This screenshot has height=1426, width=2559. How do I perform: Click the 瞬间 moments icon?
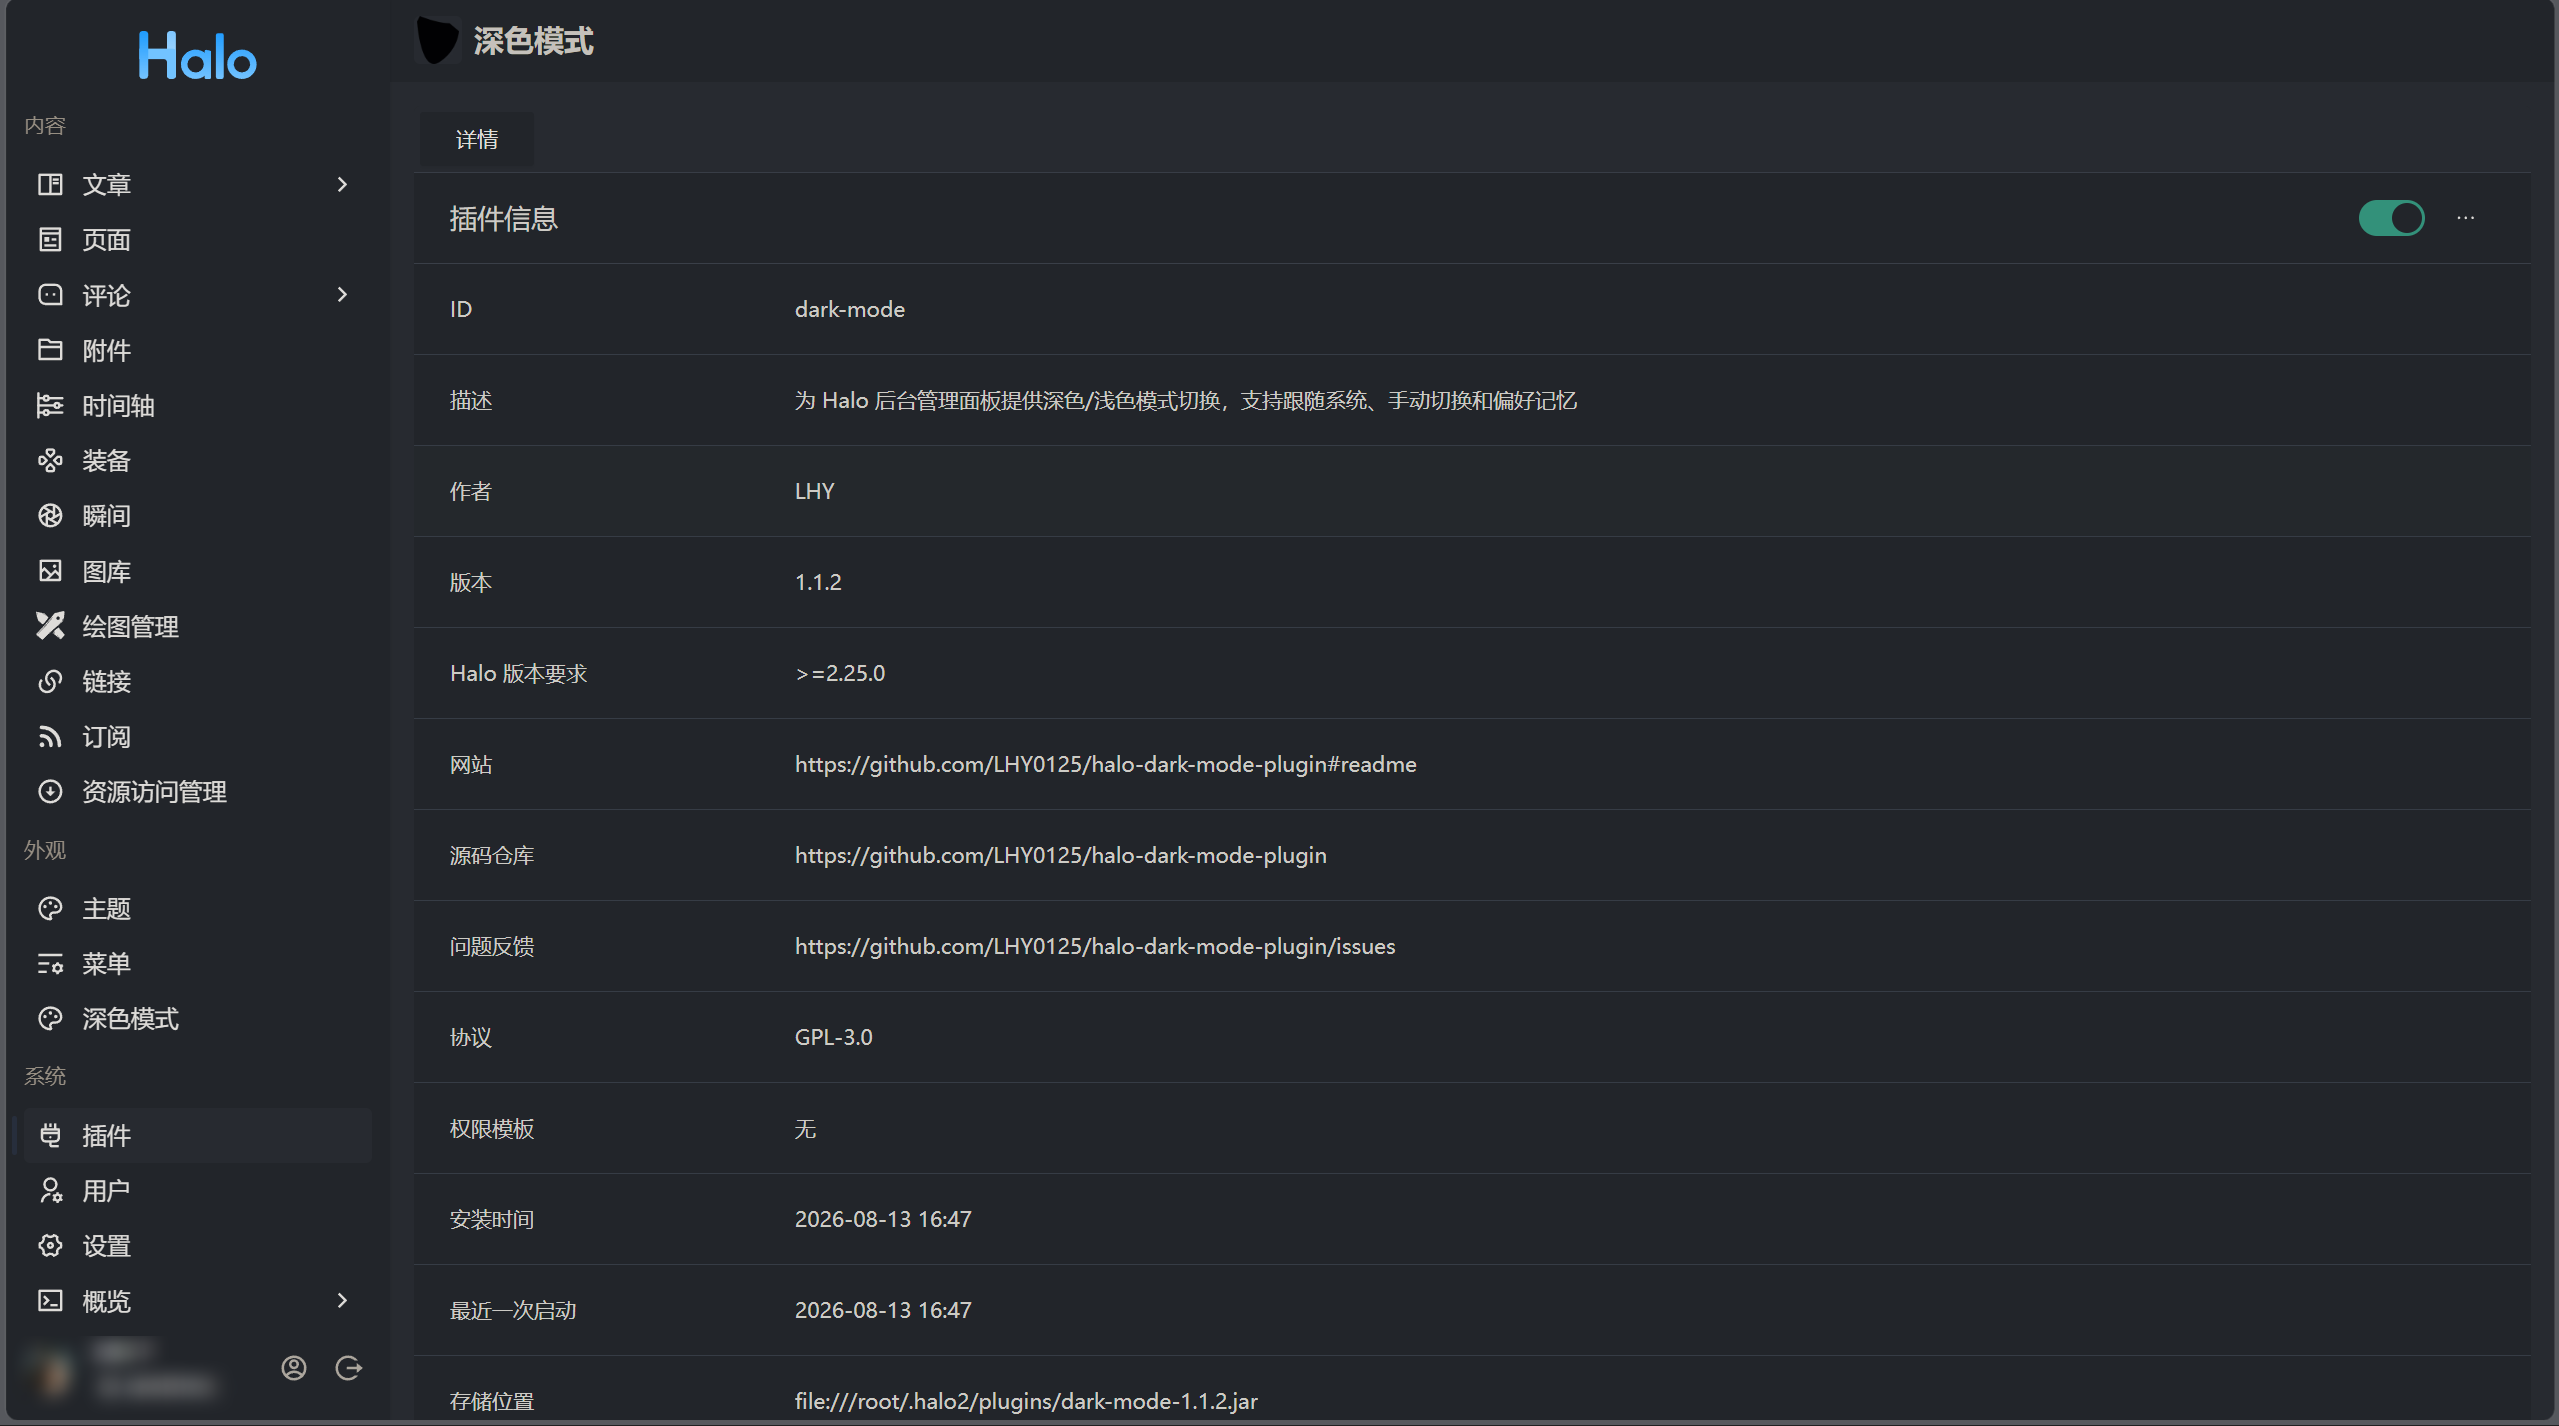click(50, 515)
